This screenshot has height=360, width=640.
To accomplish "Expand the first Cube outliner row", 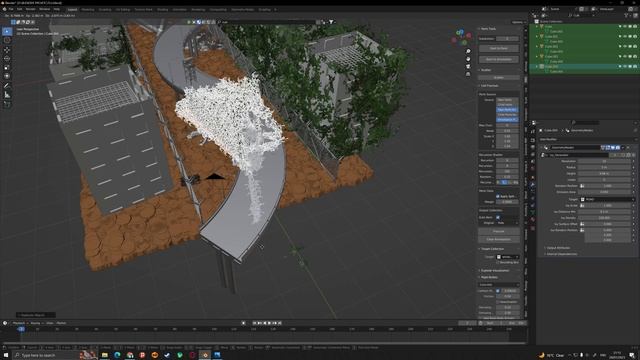I will pyautogui.click(x=537, y=27).
